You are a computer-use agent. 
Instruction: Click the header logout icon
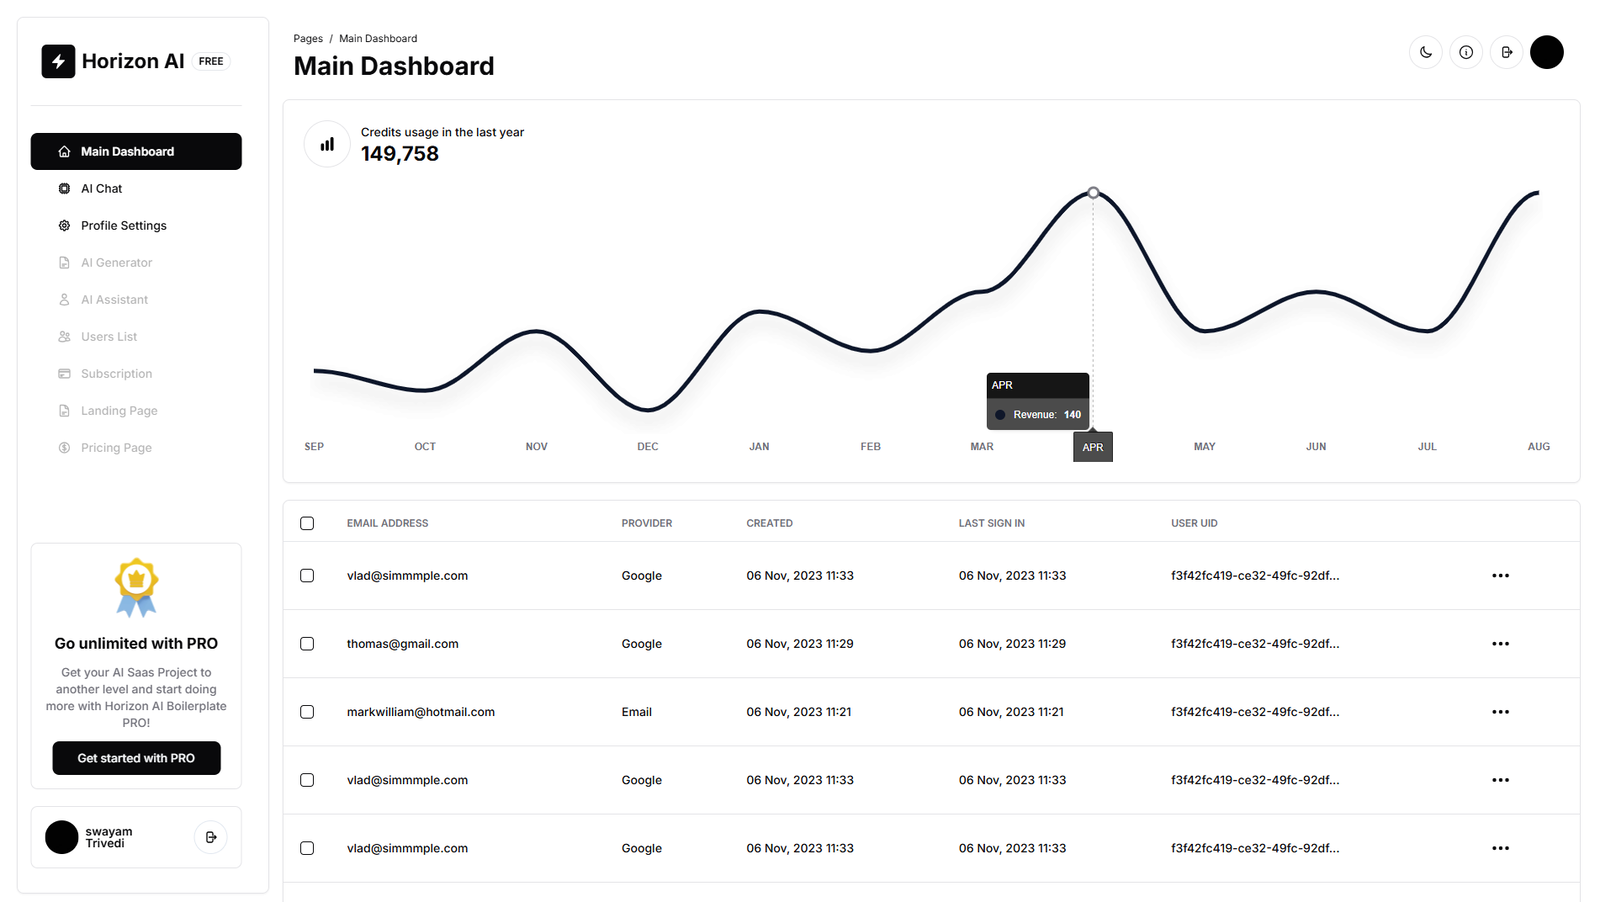1506,52
